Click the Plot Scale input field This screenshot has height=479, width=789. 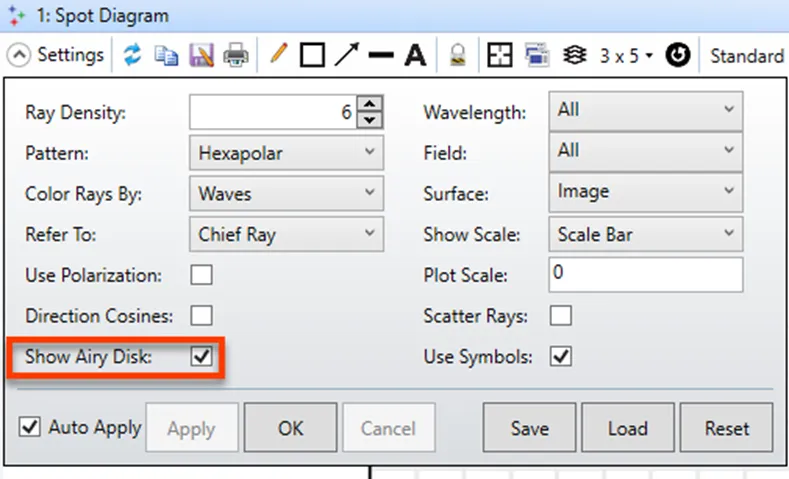pyautogui.click(x=646, y=275)
